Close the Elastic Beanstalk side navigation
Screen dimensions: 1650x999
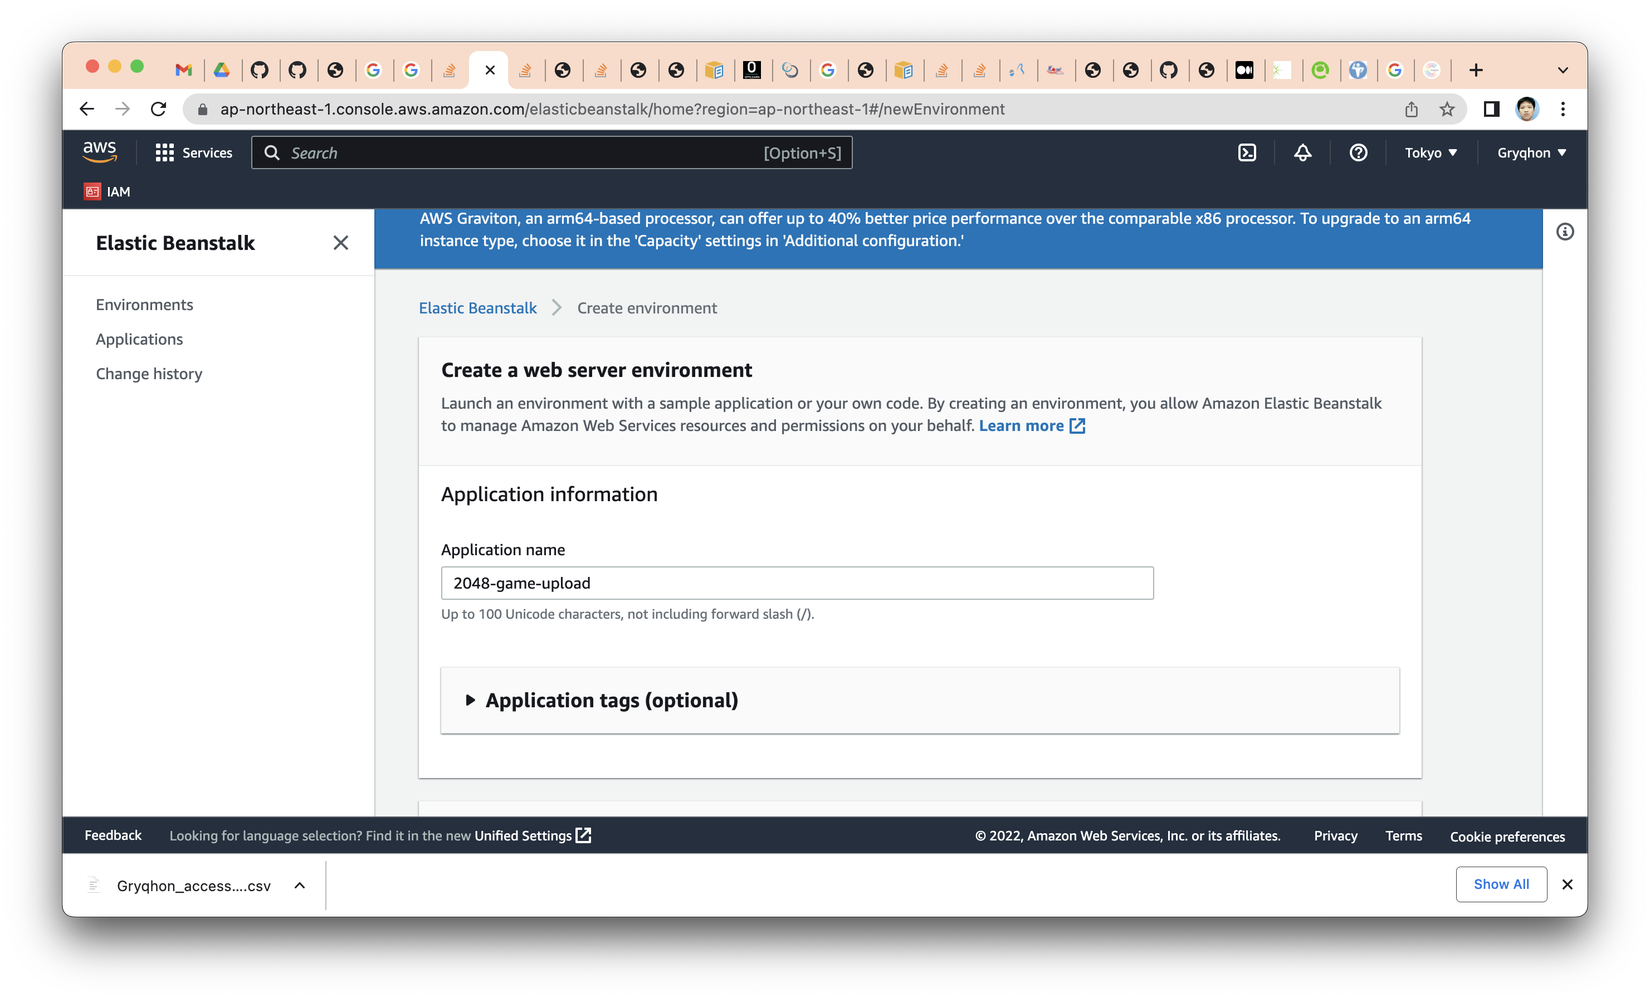(x=341, y=243)
